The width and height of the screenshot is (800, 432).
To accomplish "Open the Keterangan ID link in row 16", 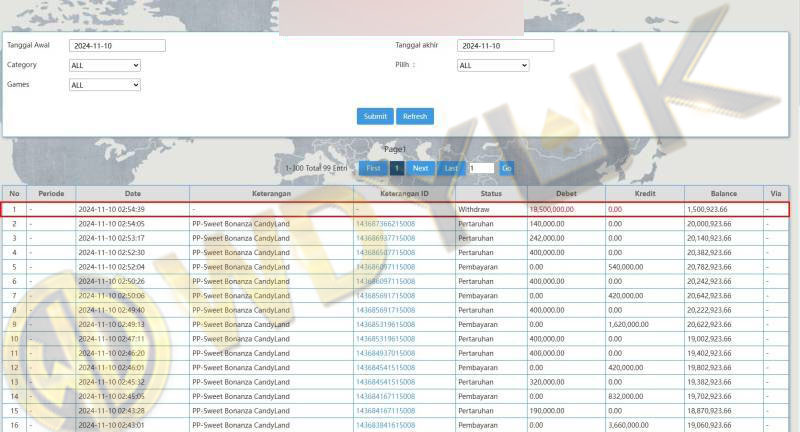I will click(x=385, y=425).
